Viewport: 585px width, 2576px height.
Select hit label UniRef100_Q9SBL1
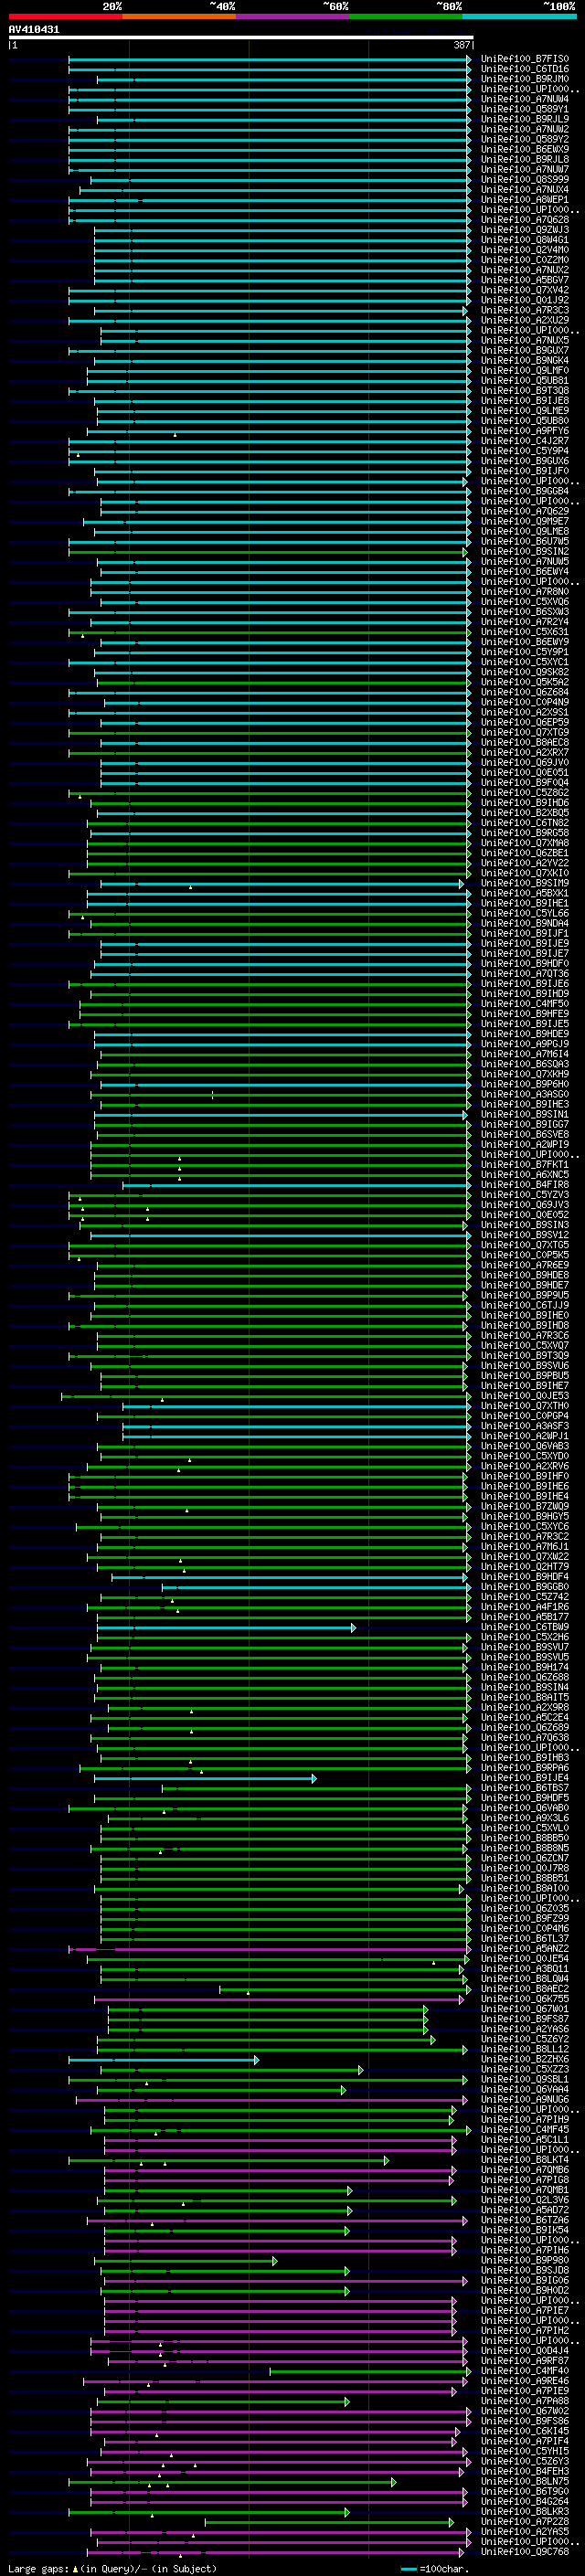point(525,2079)
